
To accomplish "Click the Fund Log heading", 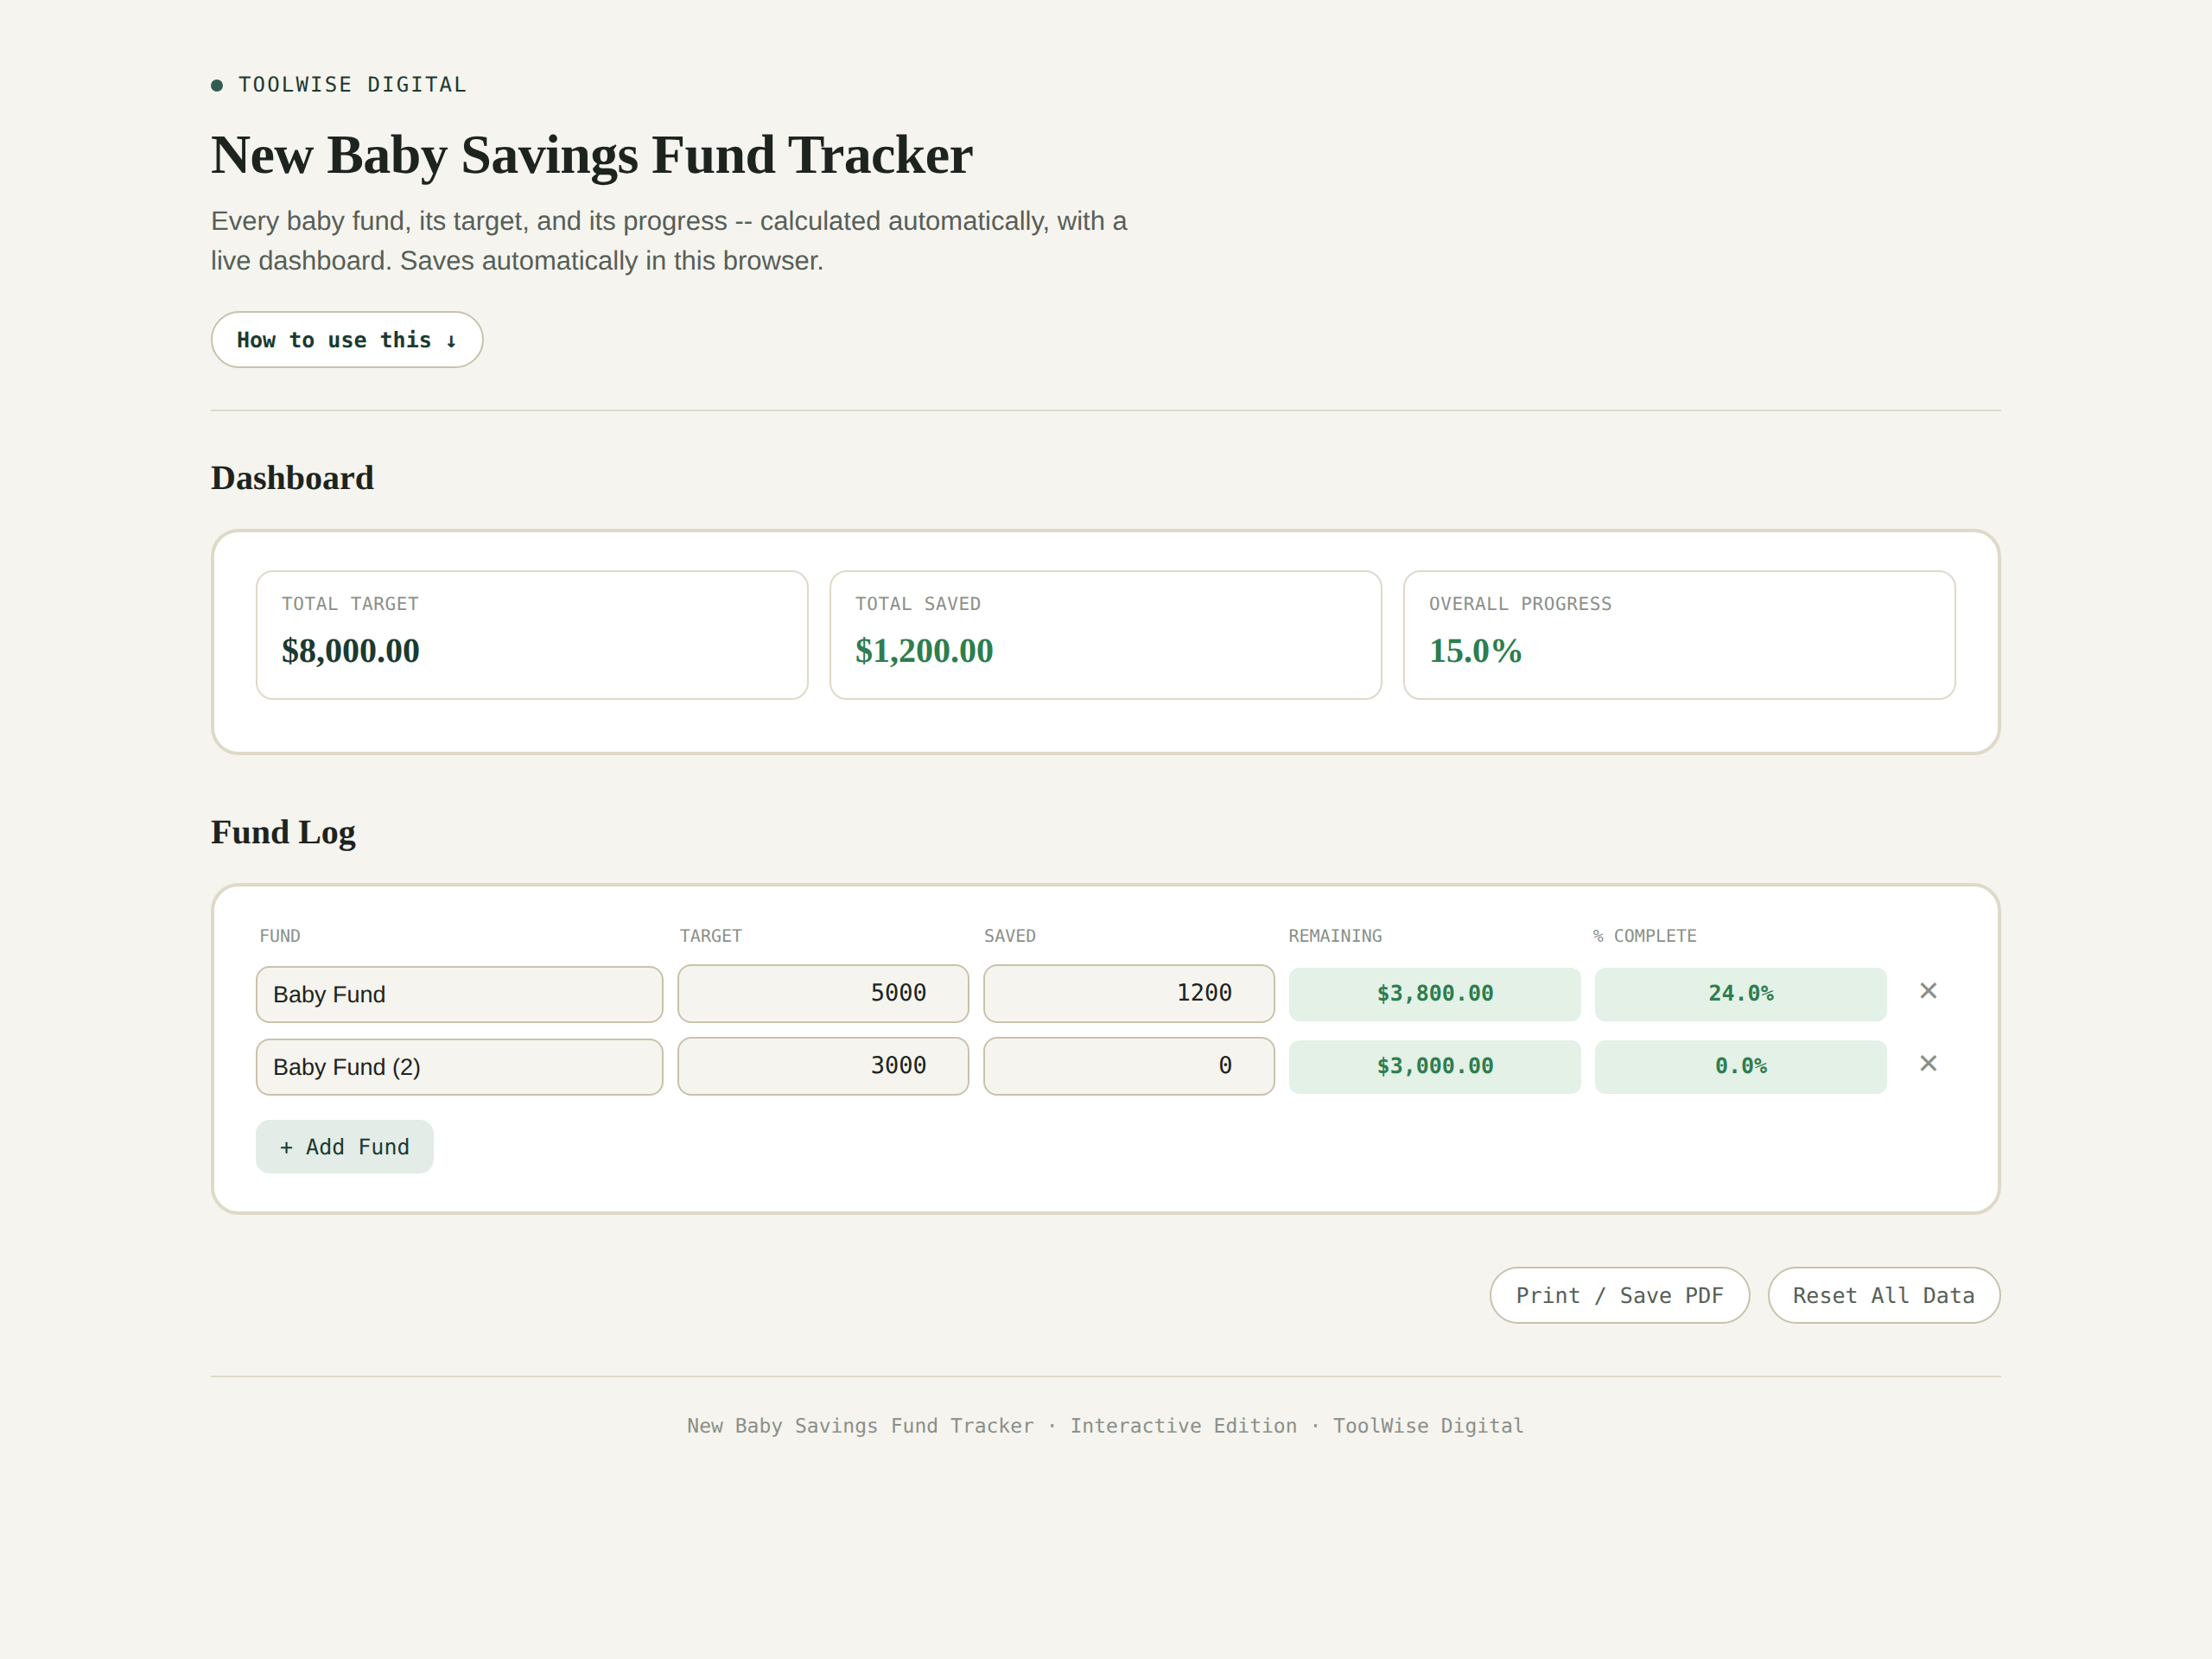I will tap(283, 832).
